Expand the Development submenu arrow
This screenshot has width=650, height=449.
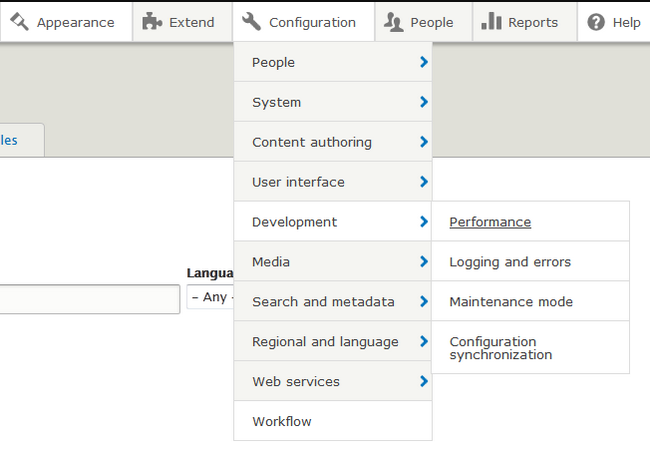(424, 222)
